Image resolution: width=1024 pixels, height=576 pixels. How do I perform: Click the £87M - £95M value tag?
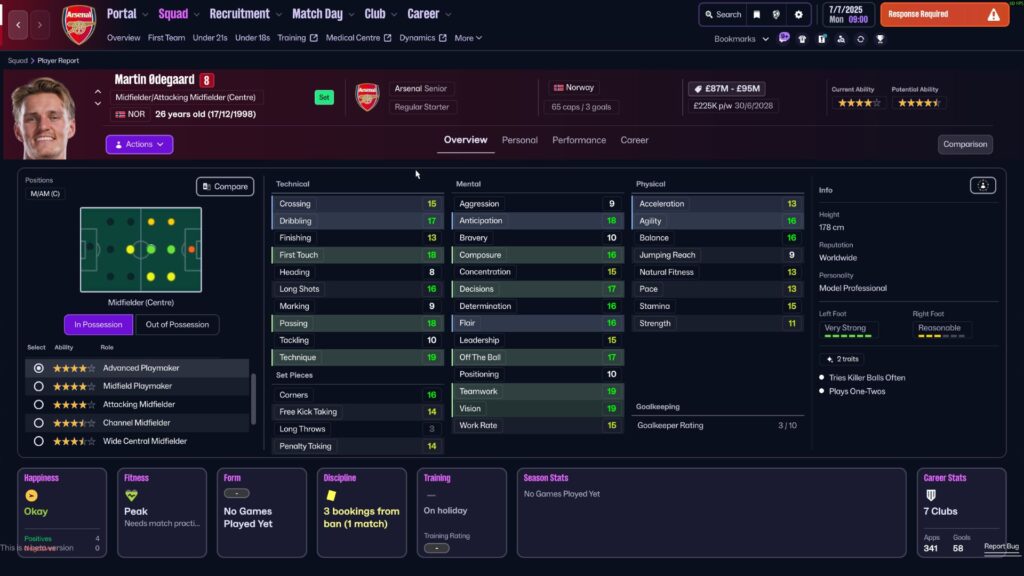click(x=727, y=89)
